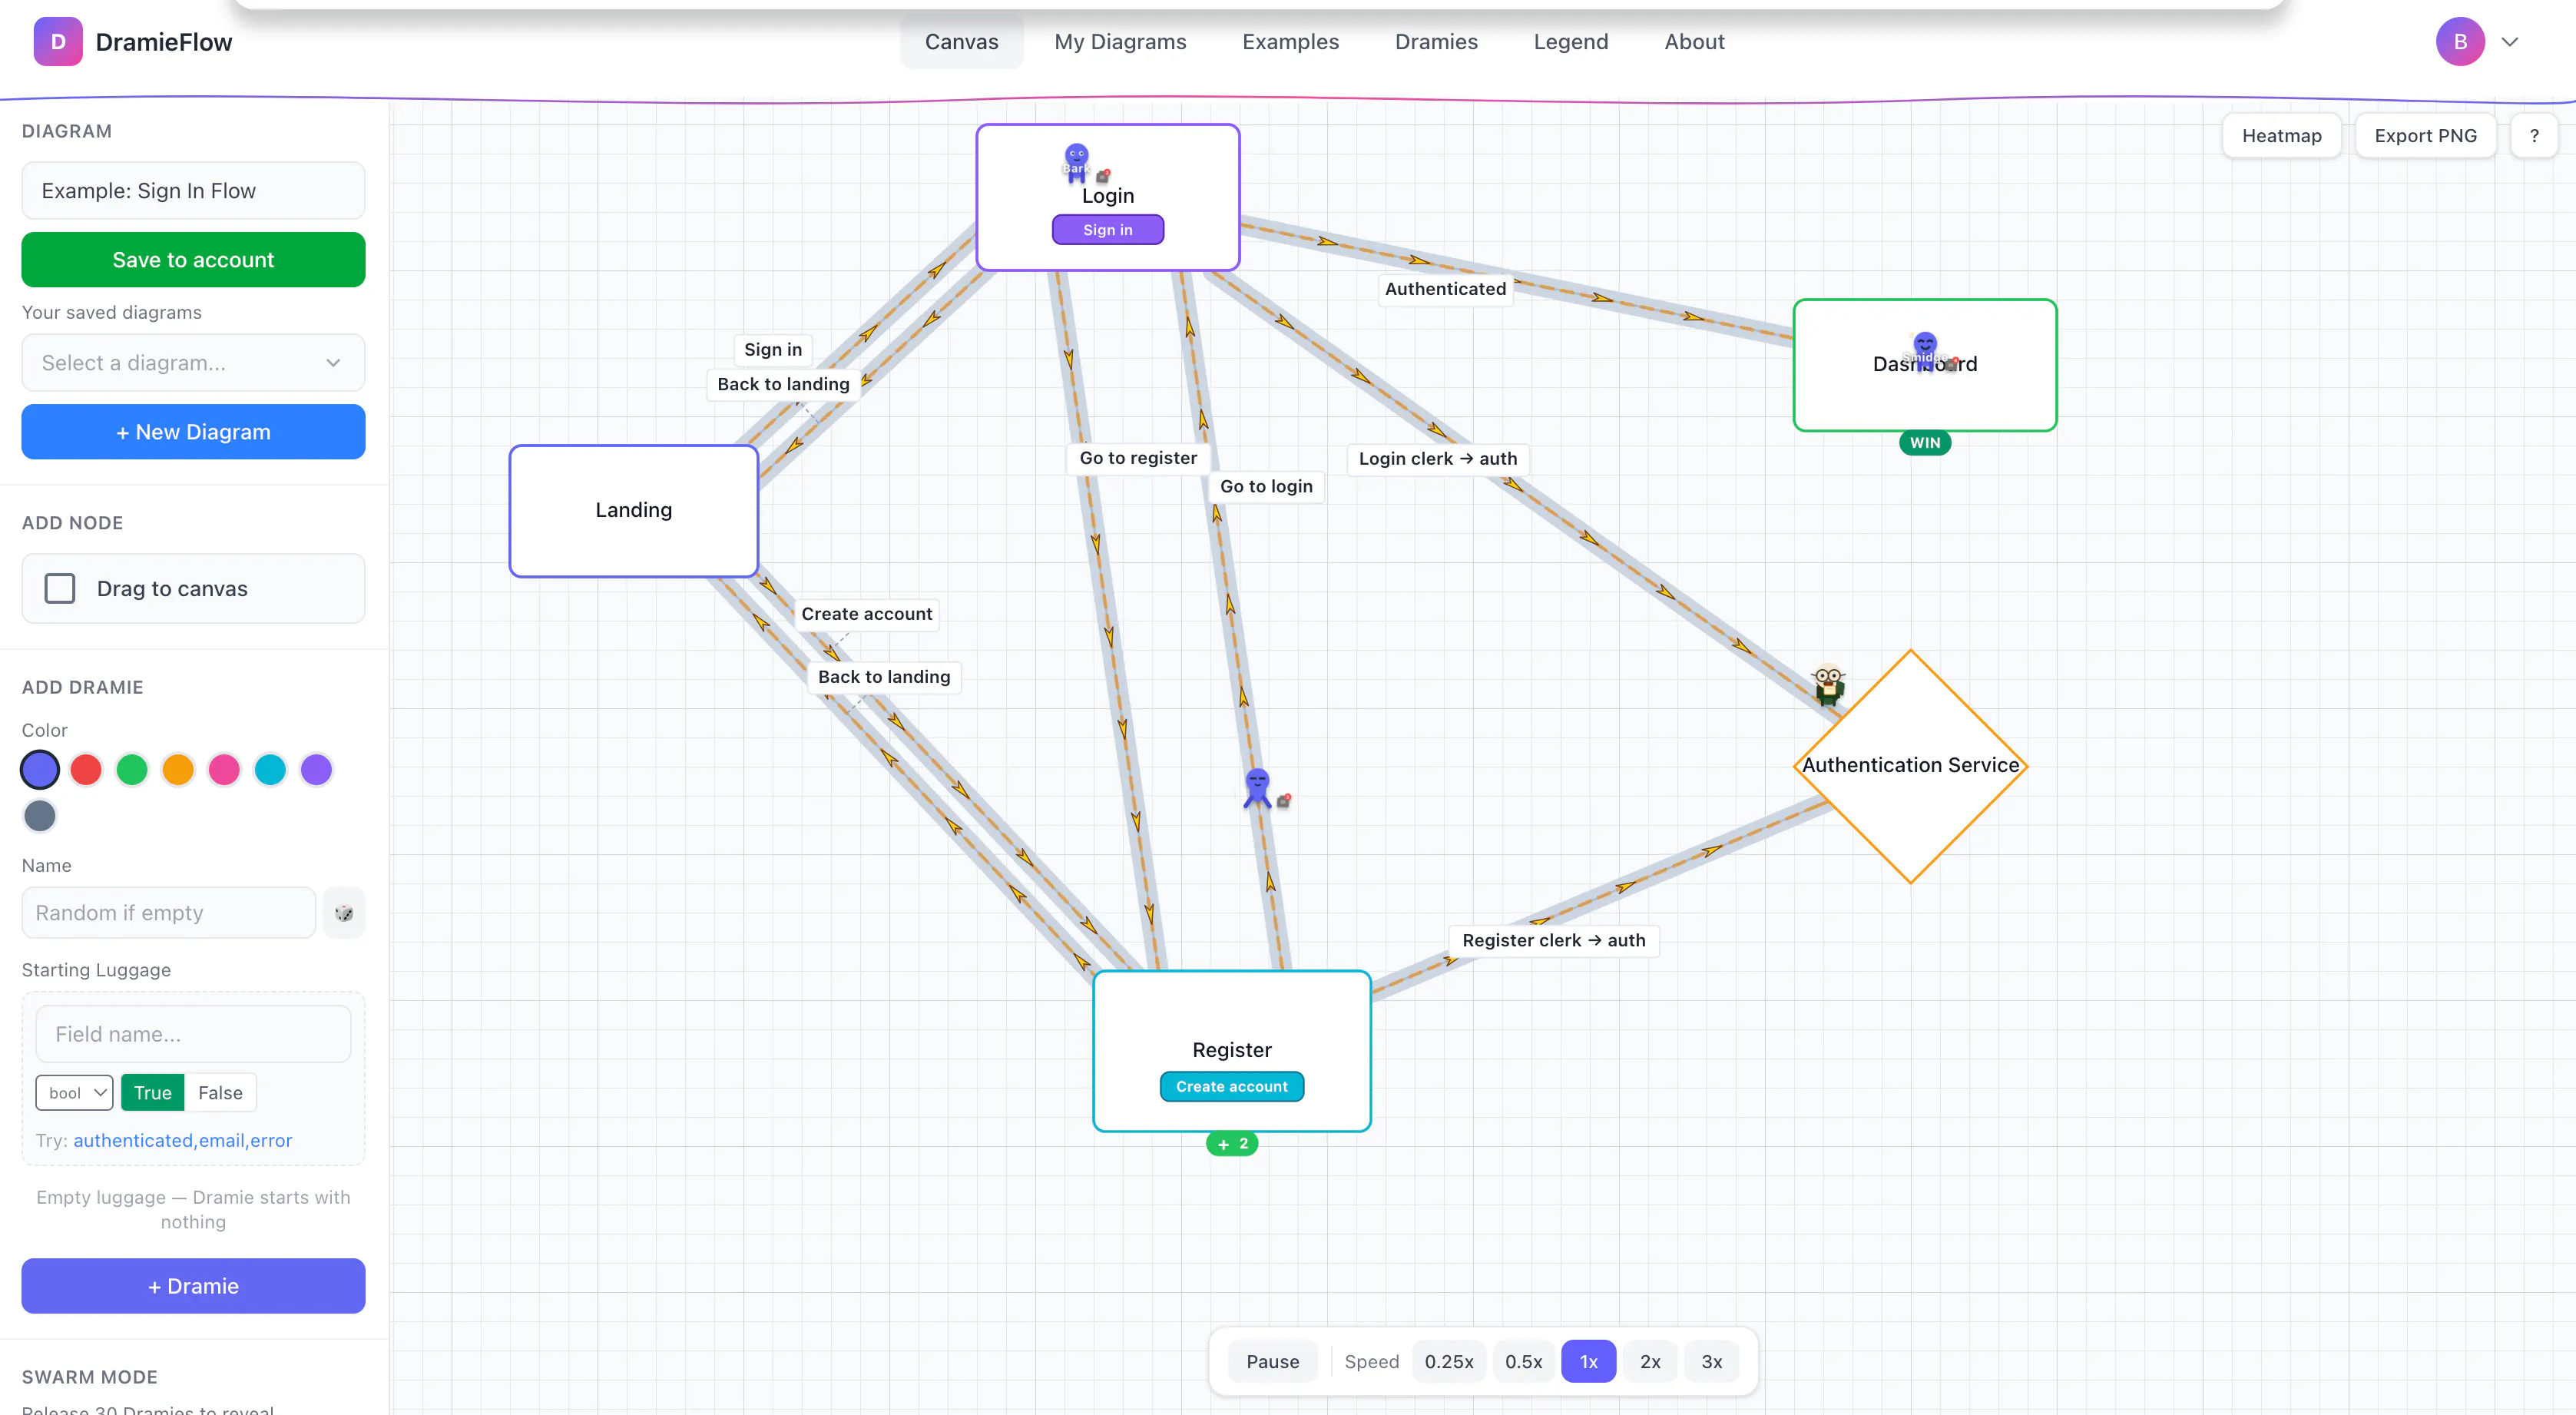Click the random name dice icon
This screenshot has height=1415, width=2576.
[344, 912]
